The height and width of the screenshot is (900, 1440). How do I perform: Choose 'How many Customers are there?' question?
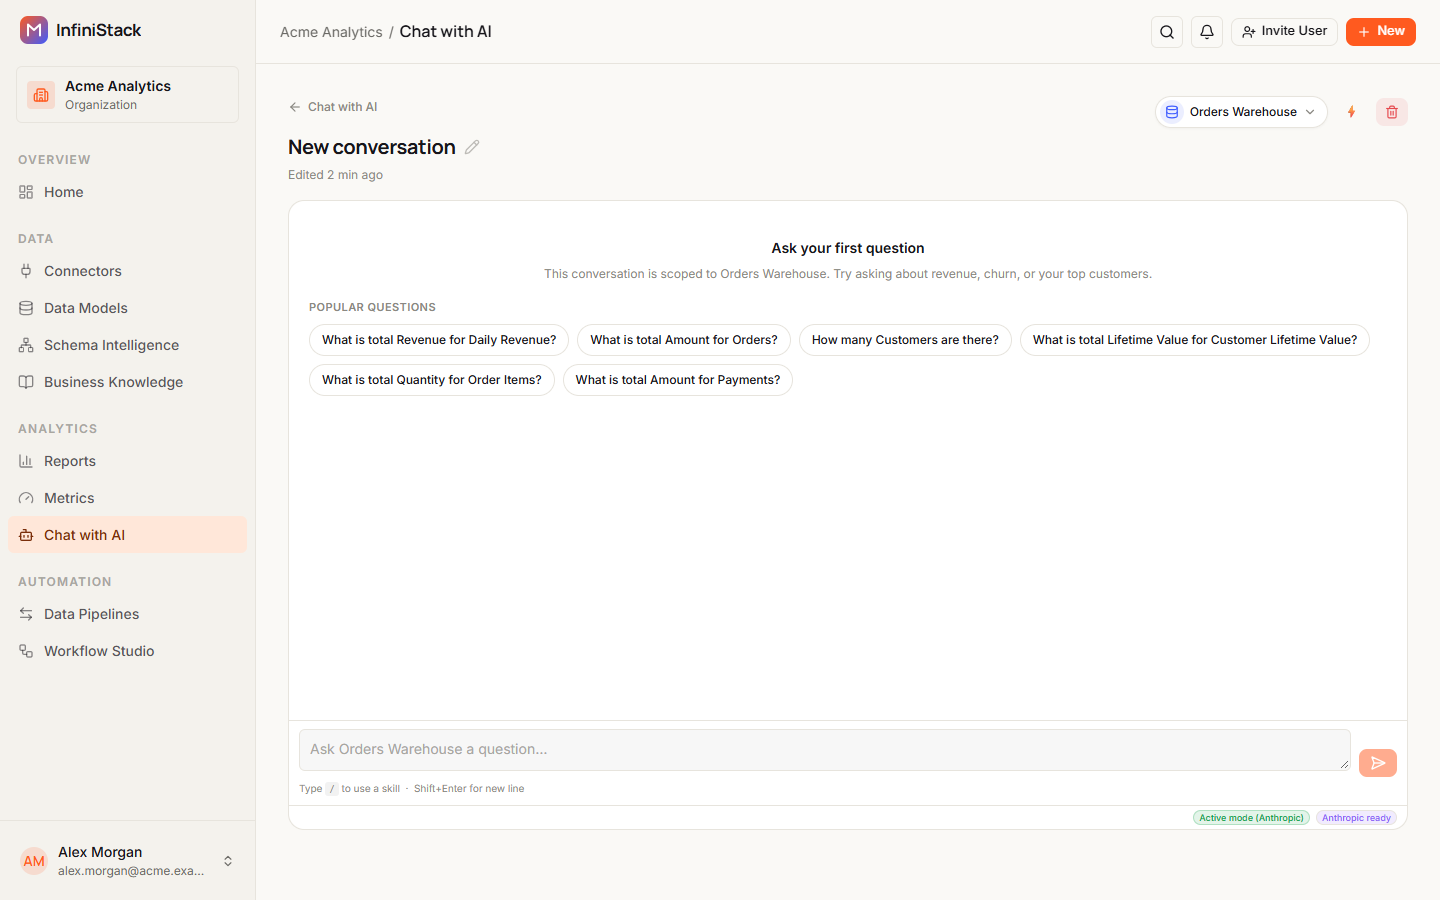[x=905, y=340]
